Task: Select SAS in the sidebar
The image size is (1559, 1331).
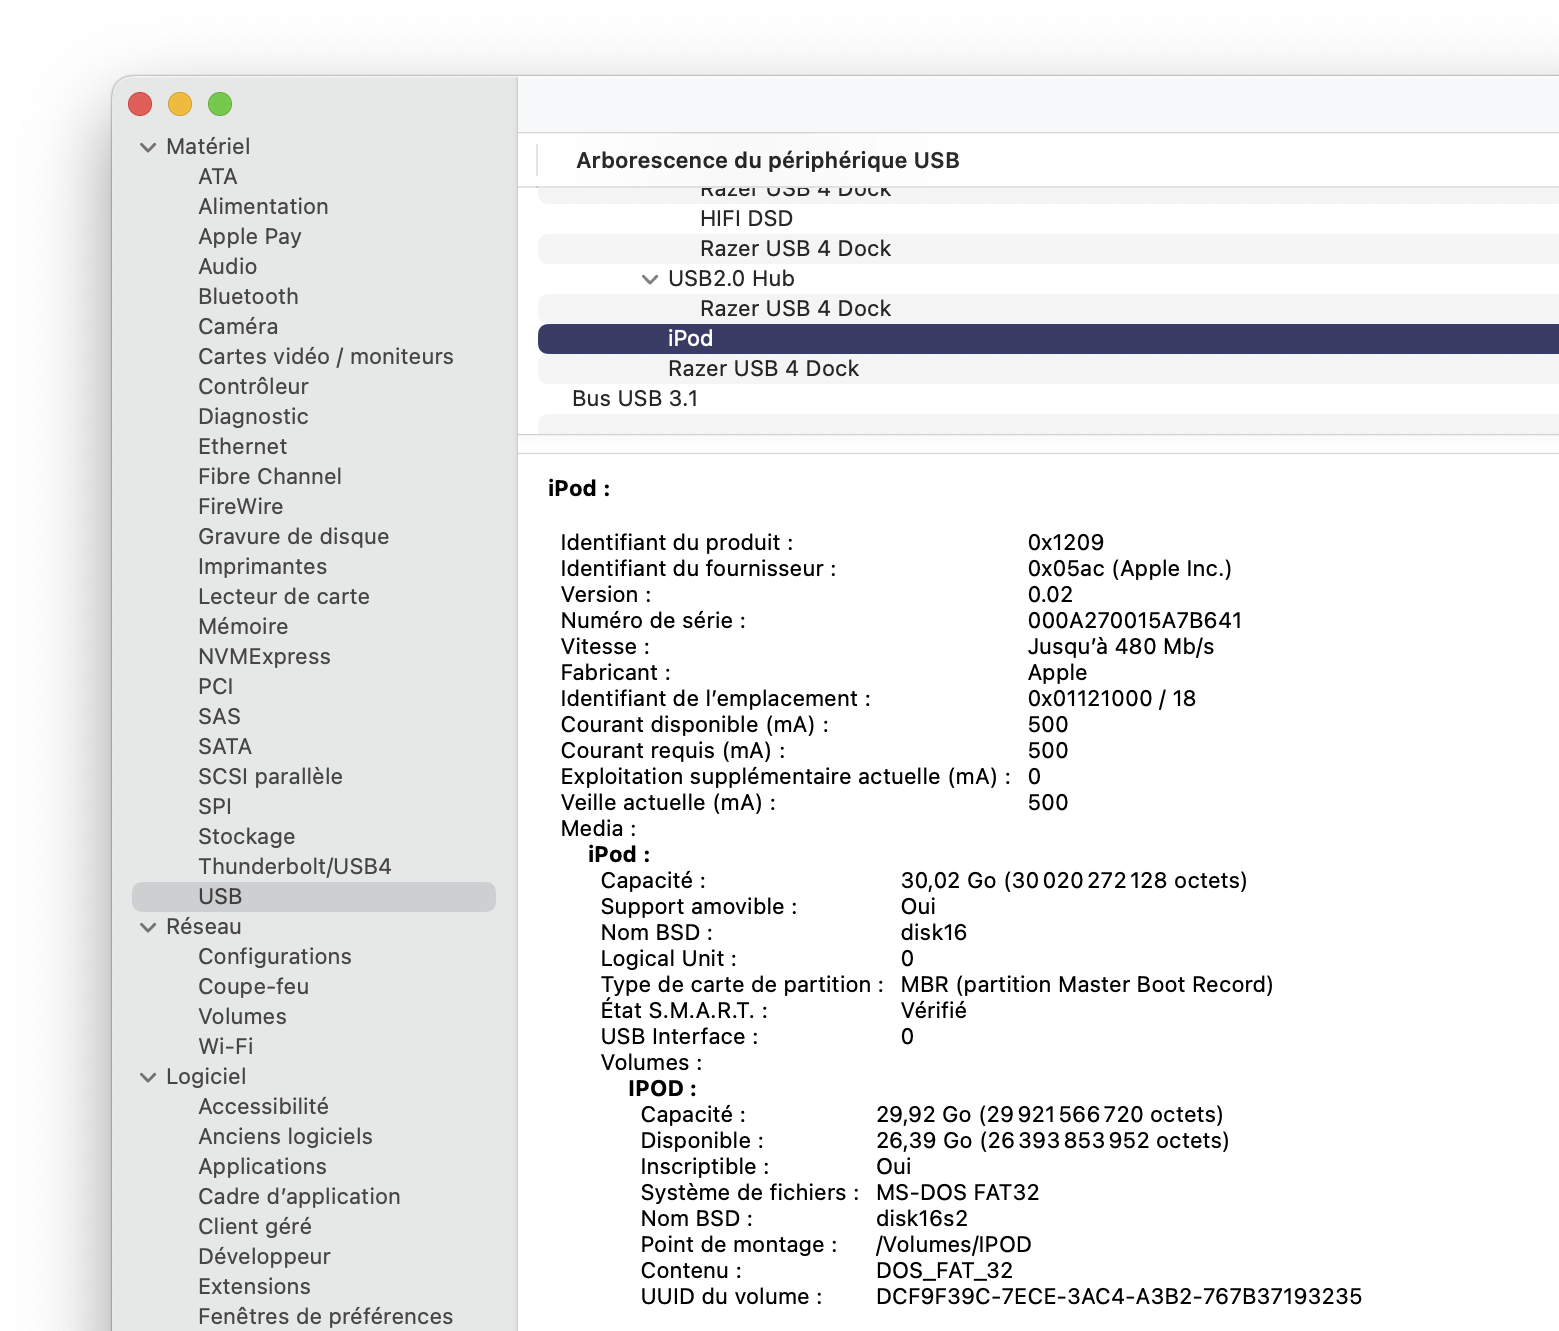Action: click(219, 717)
